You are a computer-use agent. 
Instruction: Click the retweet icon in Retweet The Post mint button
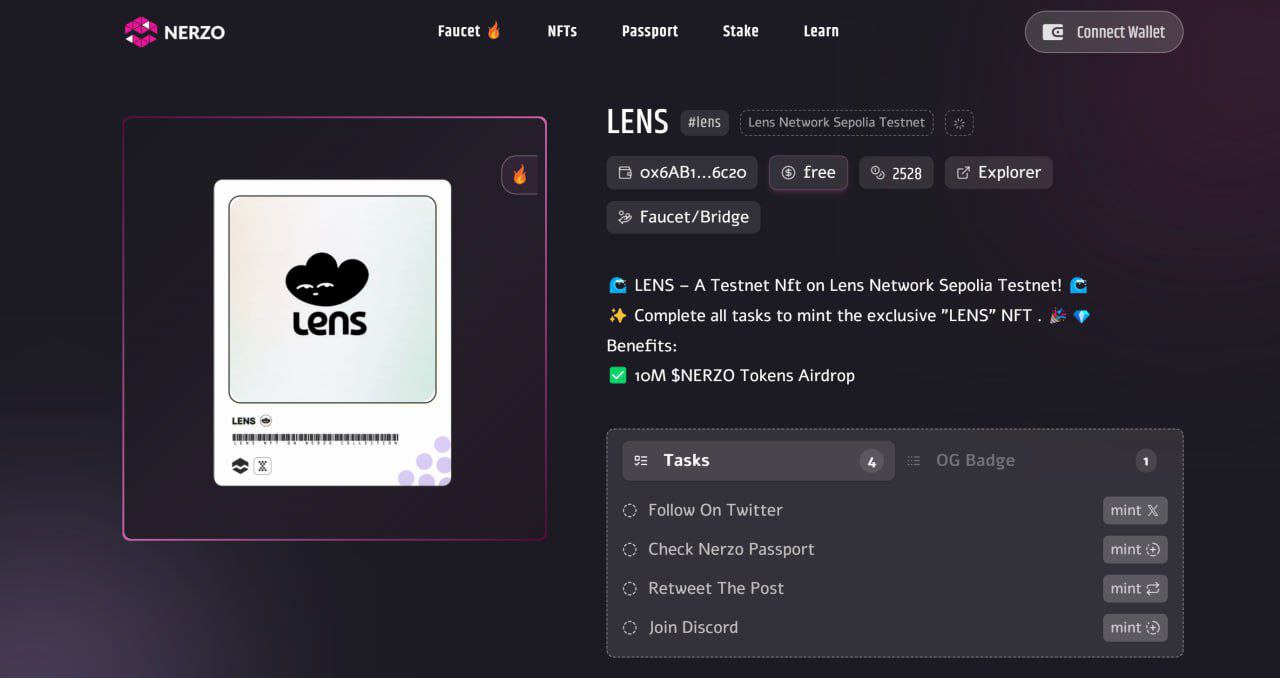1153,589
